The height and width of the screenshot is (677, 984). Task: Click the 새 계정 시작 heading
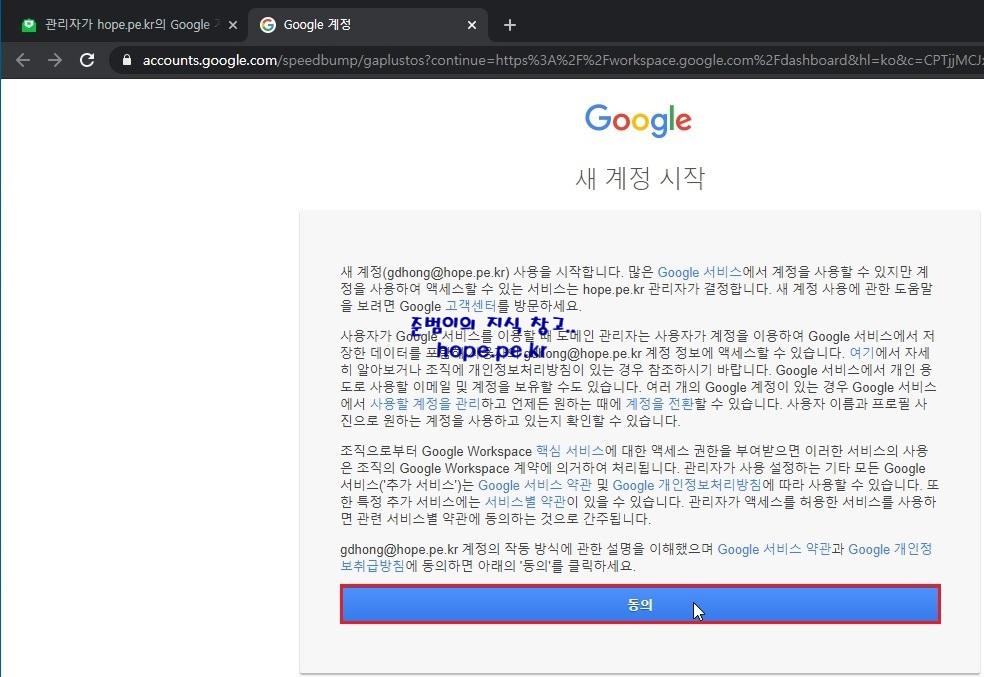click(x=640, y=178)
